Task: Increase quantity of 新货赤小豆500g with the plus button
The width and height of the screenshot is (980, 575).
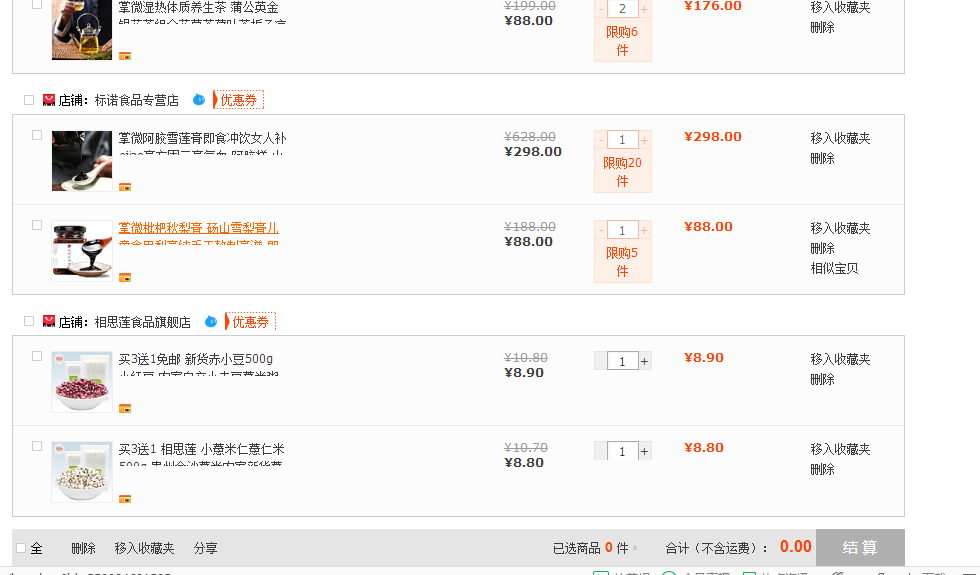Action: pyautogui.click(x=644, y=361)
